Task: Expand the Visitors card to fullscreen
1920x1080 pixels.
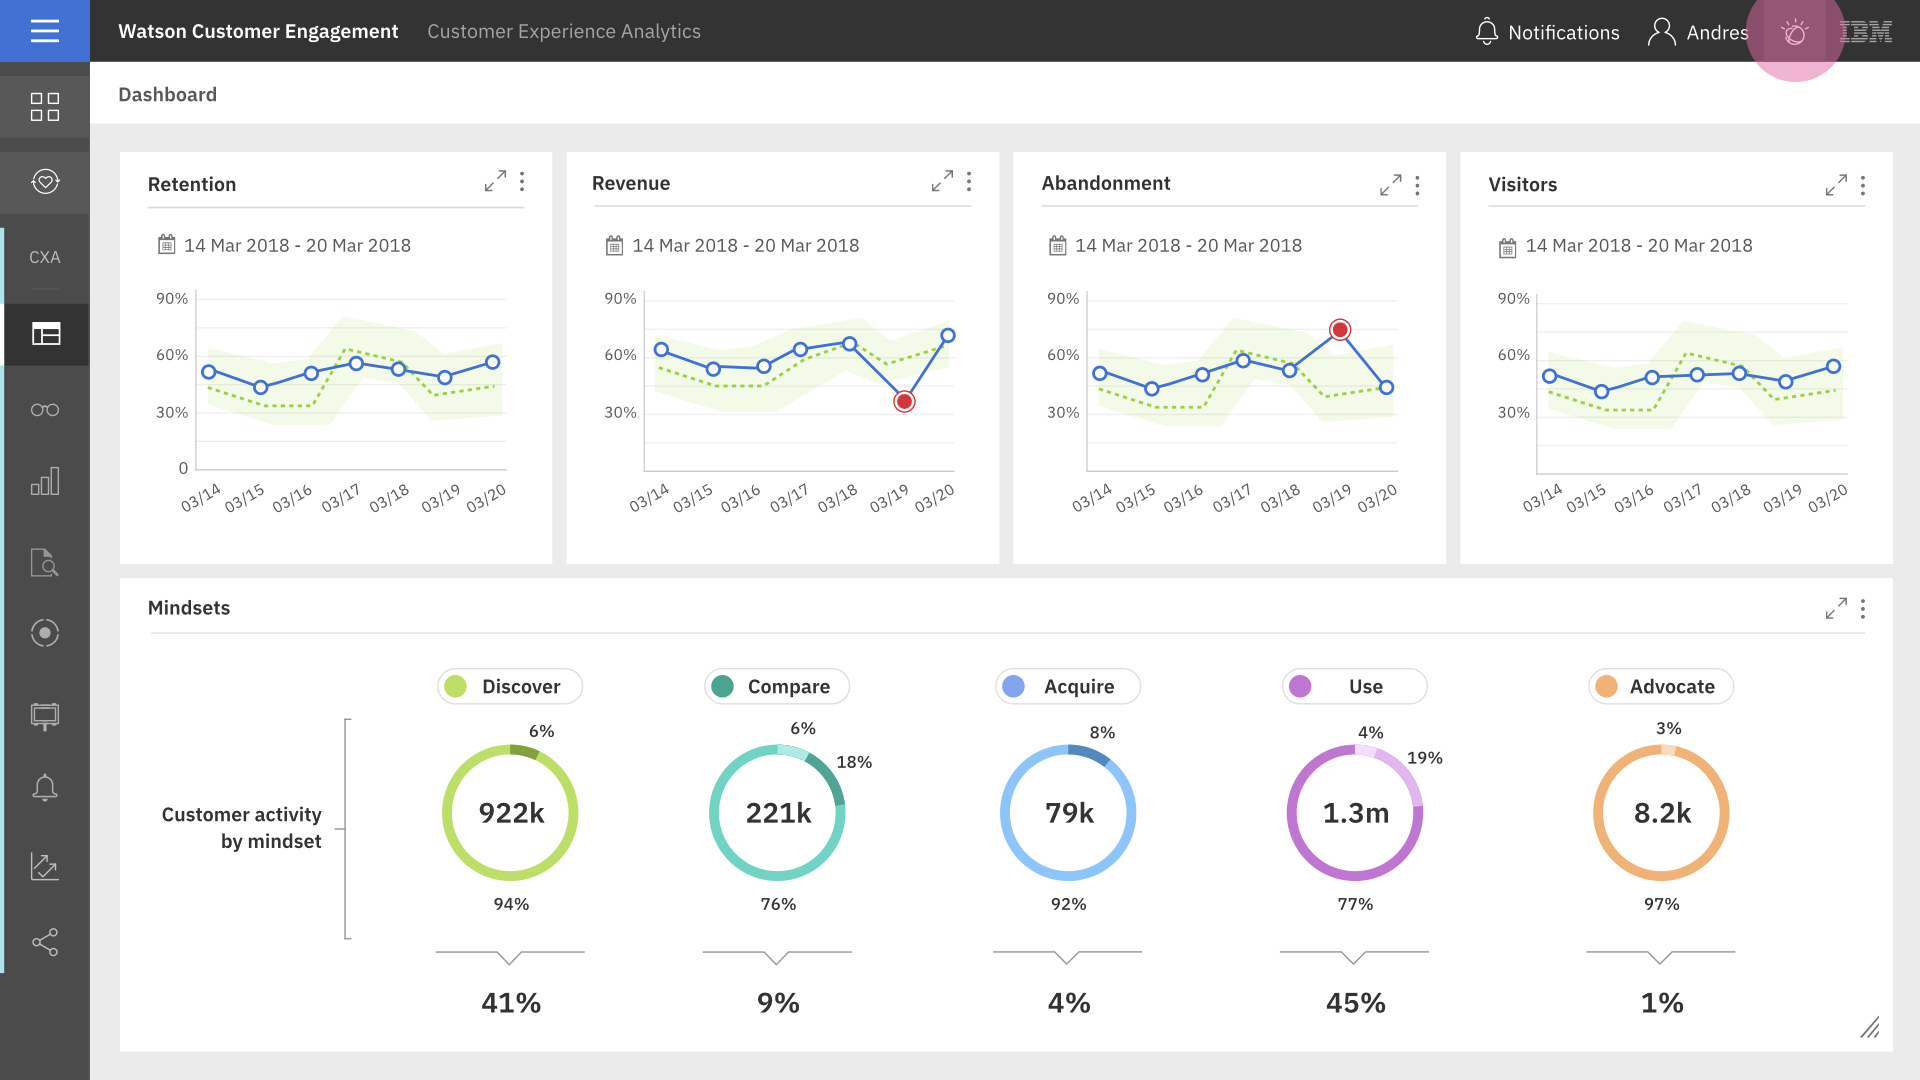Action: pyautogui.click(x=1836, y=185)
